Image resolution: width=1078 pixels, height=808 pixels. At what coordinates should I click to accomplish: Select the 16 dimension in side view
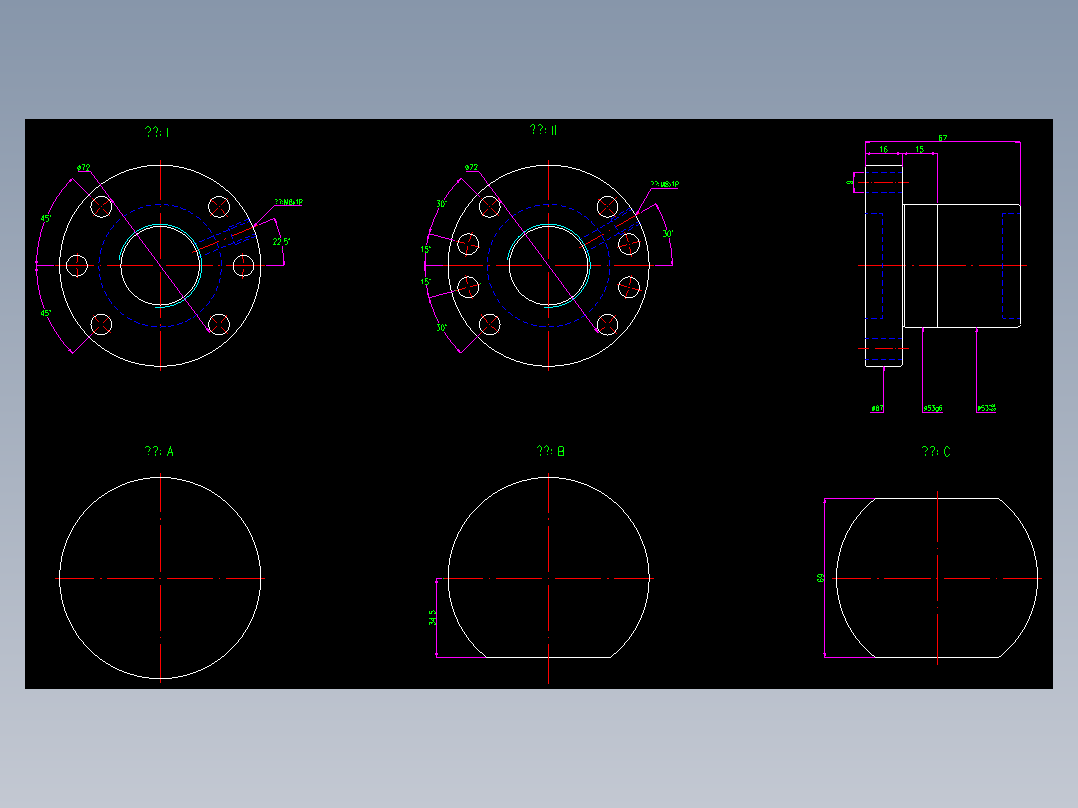tap(883, 149)
